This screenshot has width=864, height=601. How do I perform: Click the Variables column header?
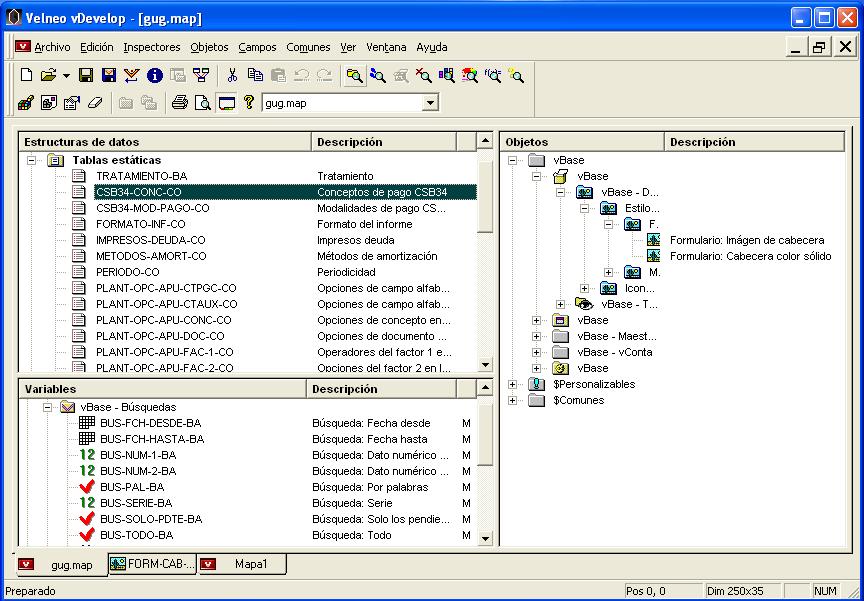pos(162,389)
